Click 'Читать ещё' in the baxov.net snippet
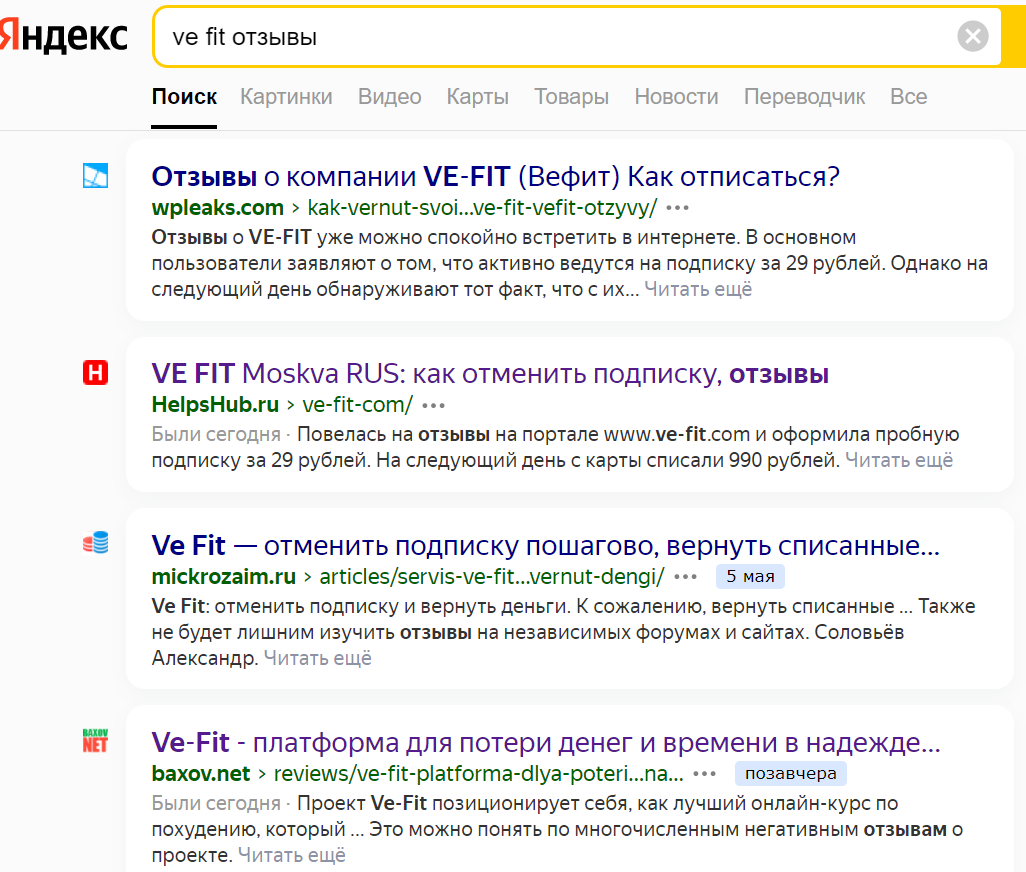The height and width of the screenshot is (872, 1026). tap(292, 855)
